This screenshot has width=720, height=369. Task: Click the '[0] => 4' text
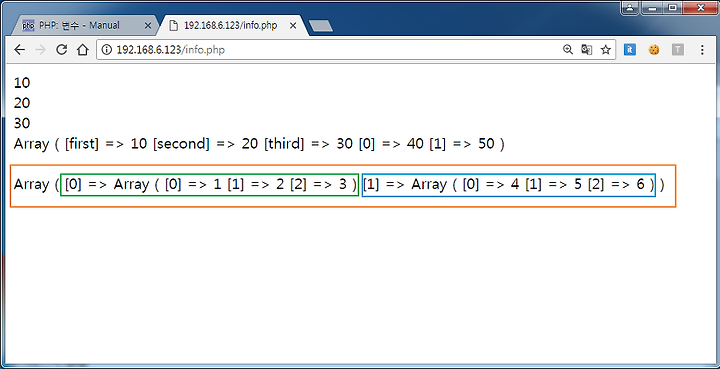491,184
